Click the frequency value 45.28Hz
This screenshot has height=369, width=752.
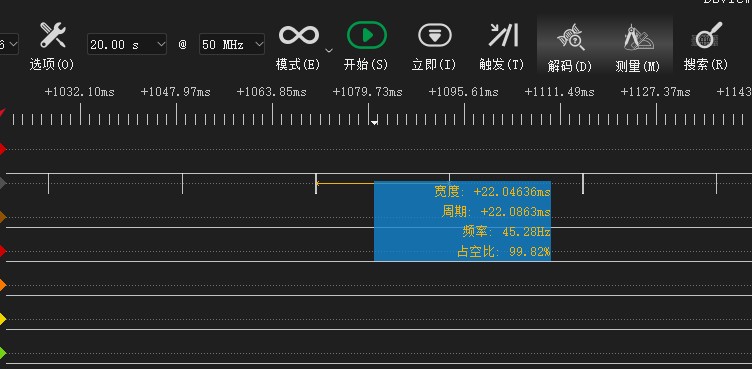526,232
